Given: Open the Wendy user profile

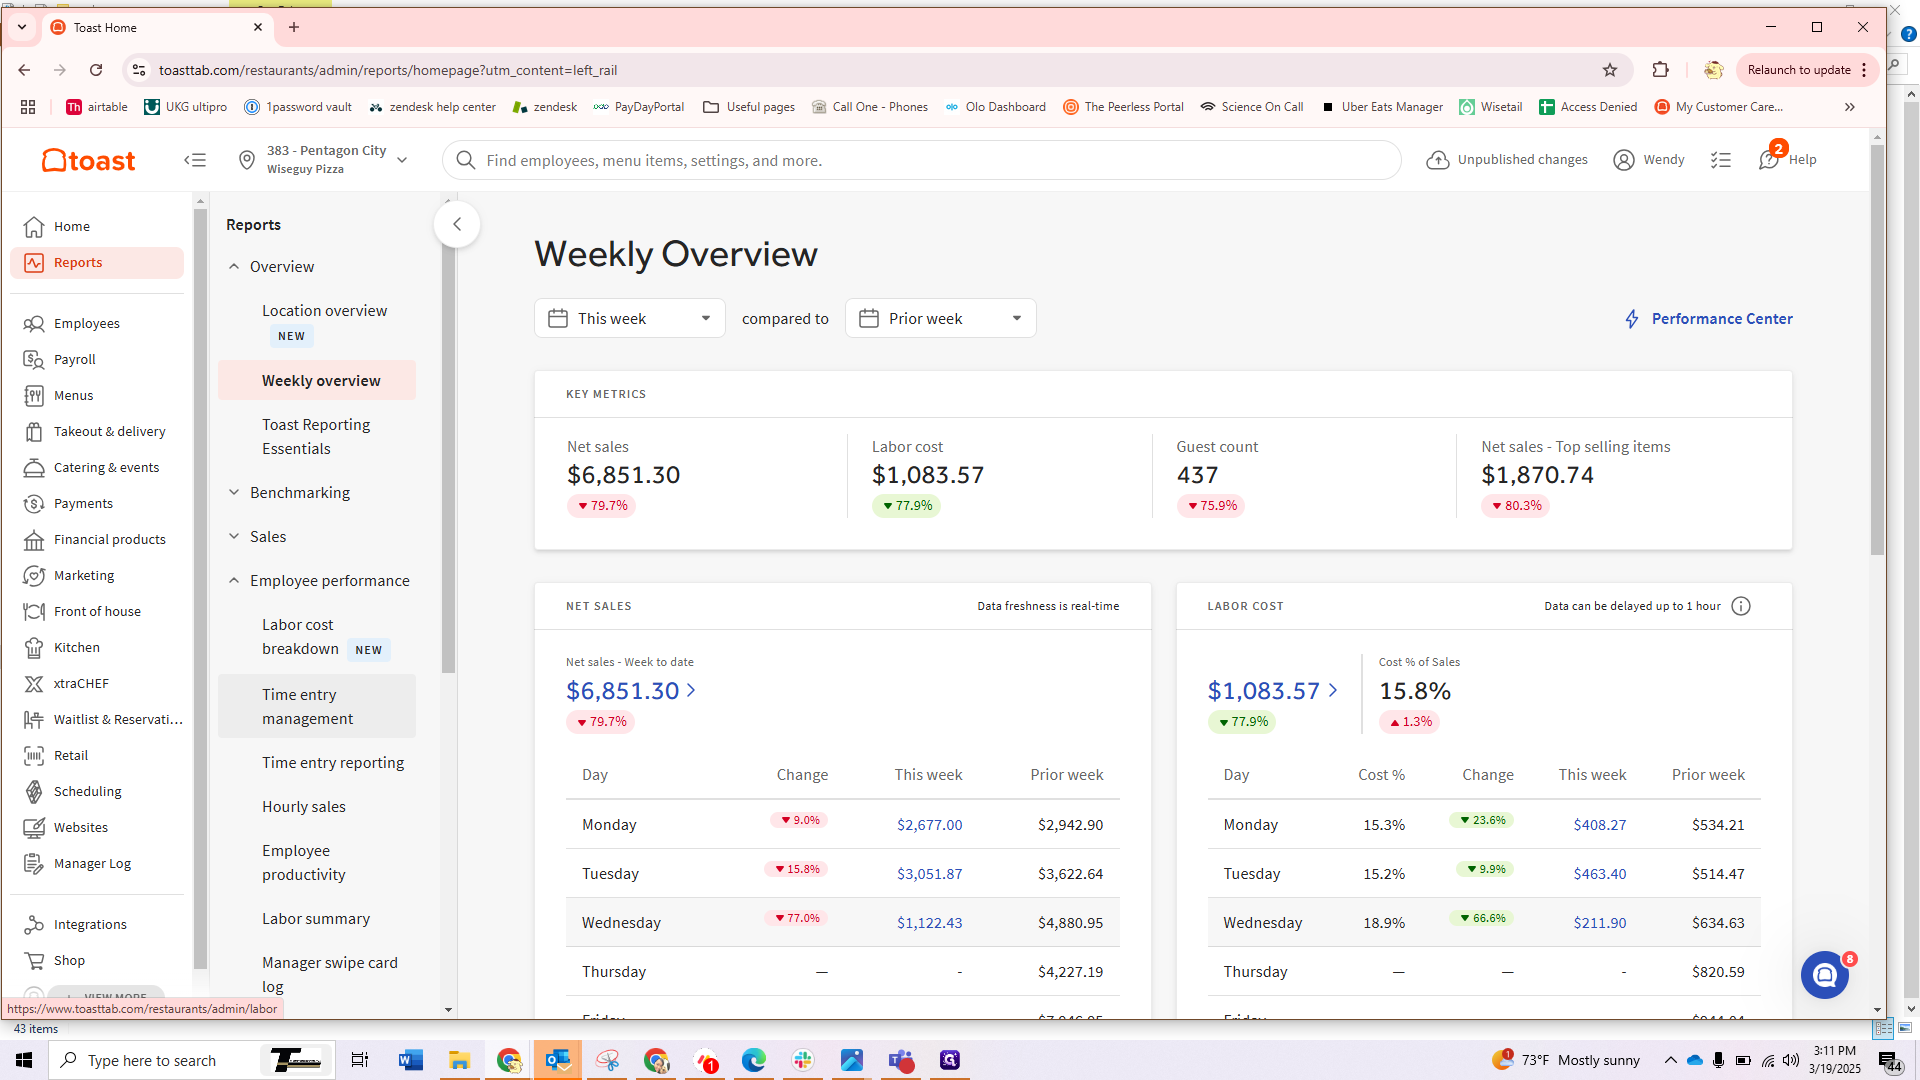Looking at the screenshot, I should (x=1649, y=160).
